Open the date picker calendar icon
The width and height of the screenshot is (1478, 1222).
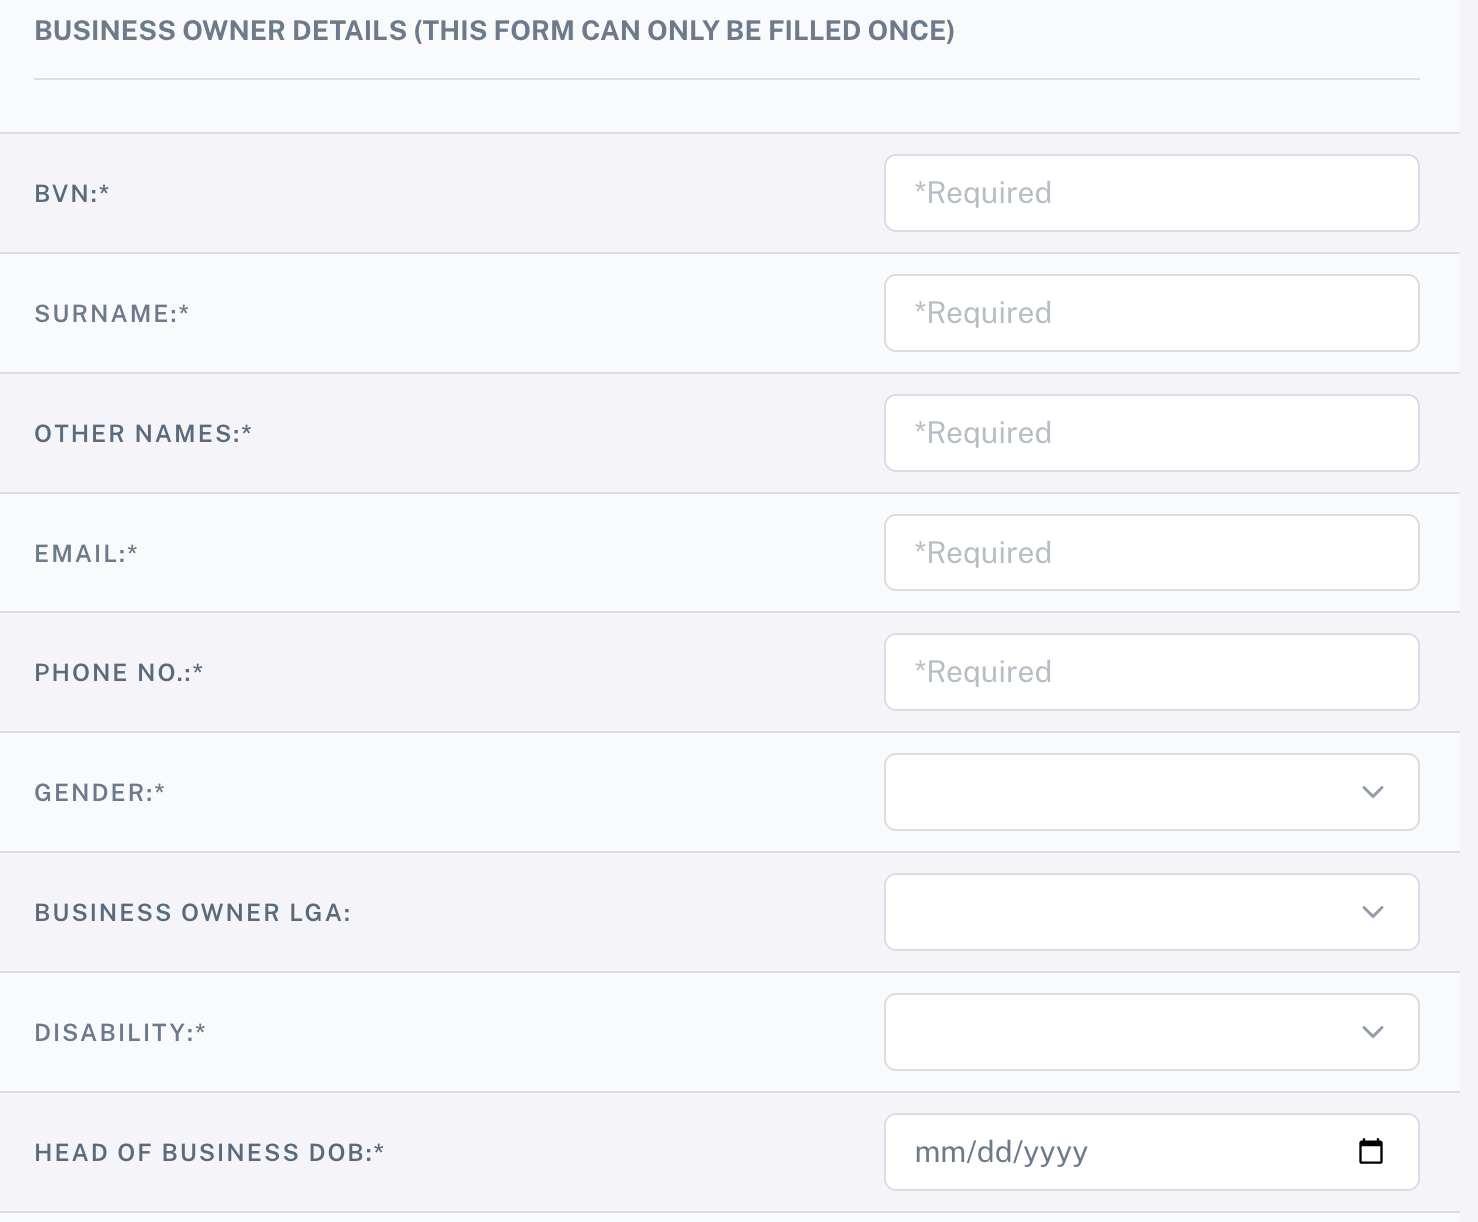pyautogui.click(x=1371, y=1152)
